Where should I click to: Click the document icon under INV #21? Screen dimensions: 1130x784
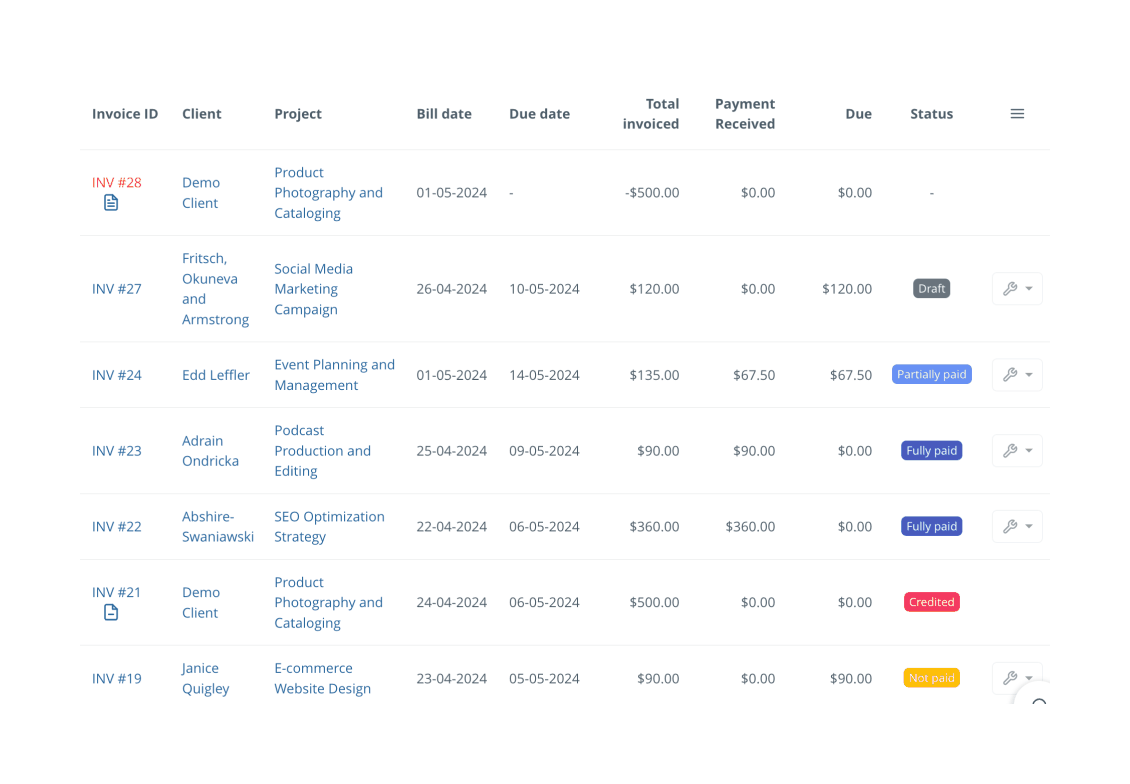click(111, 613)
